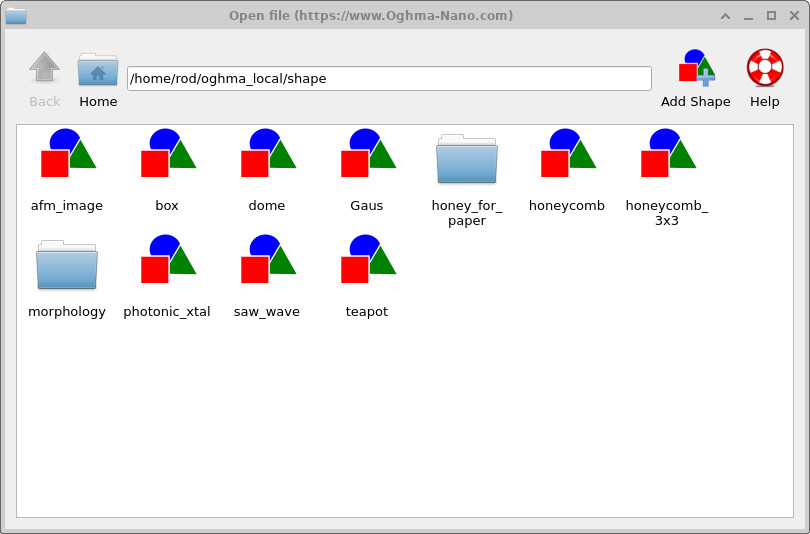This screenshot has width=810, height=534.
Task: Pick the honeycomb_3x3 shape icon
Action: [667, 154]
